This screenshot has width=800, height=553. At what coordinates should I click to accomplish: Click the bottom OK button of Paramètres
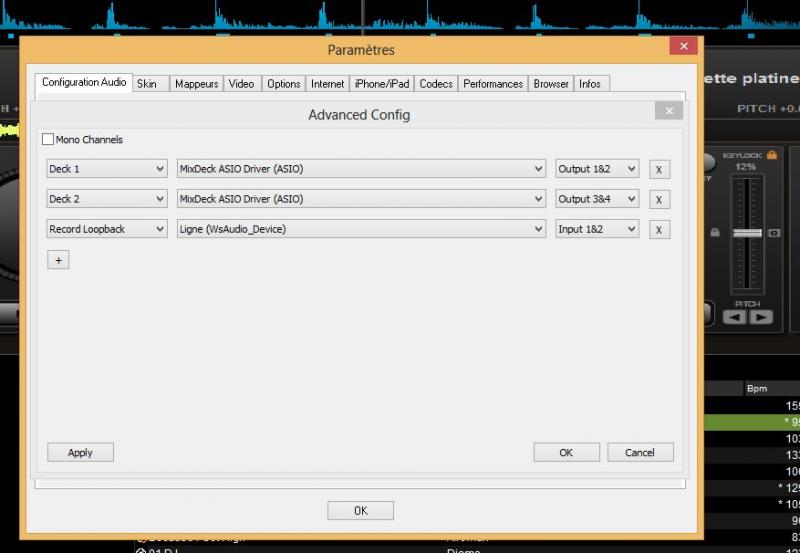coord(360,511)
